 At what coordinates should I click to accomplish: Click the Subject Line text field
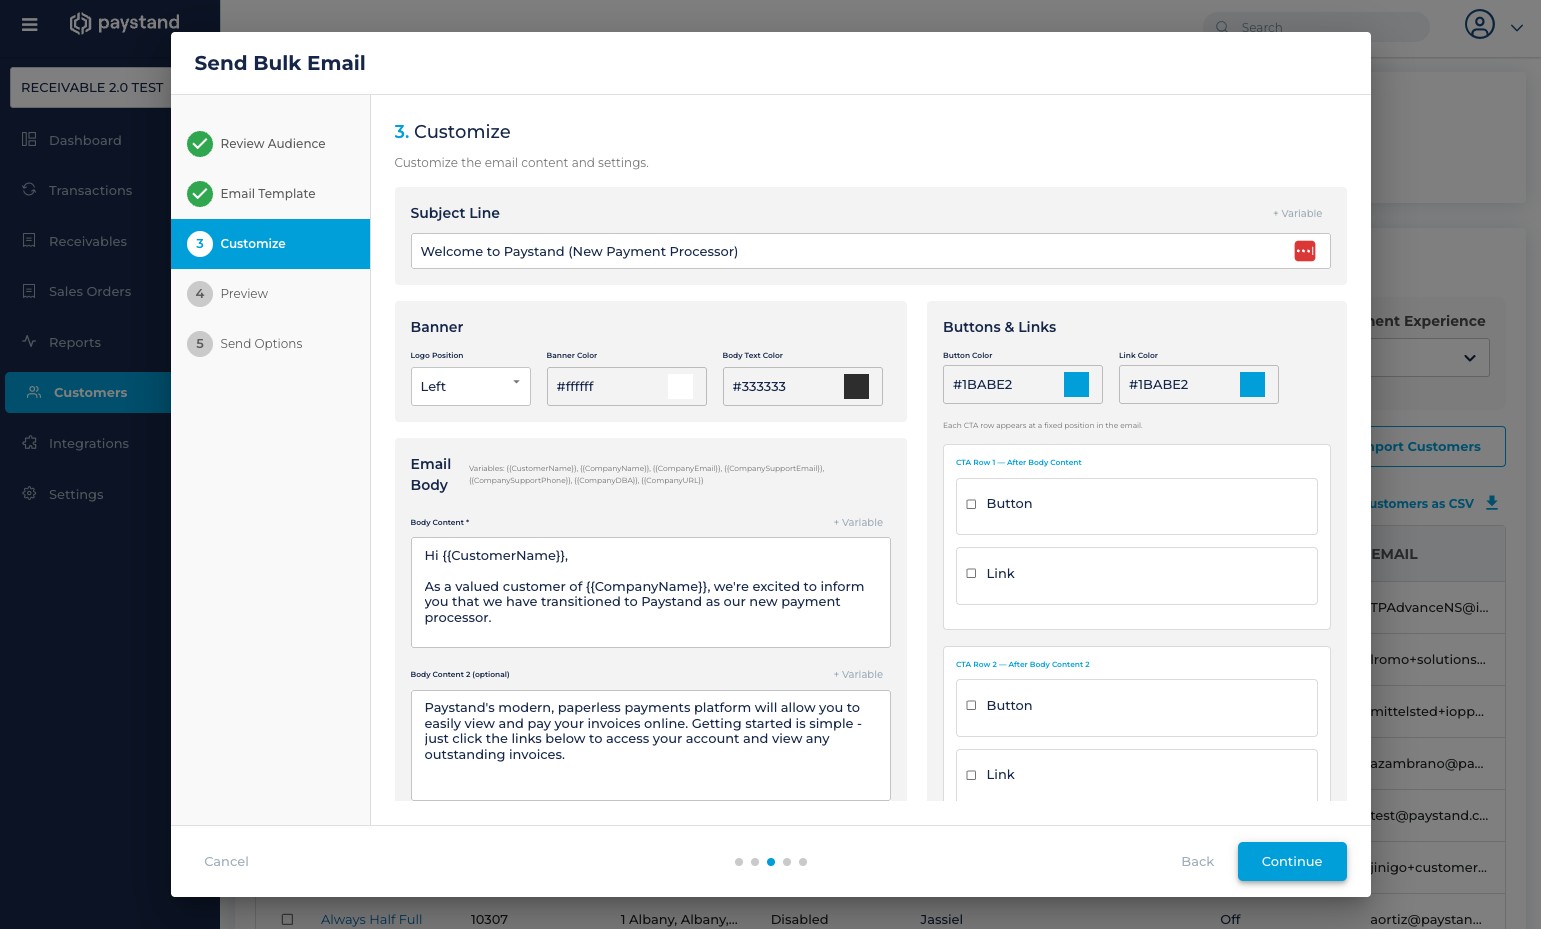(x=870, y=251)
